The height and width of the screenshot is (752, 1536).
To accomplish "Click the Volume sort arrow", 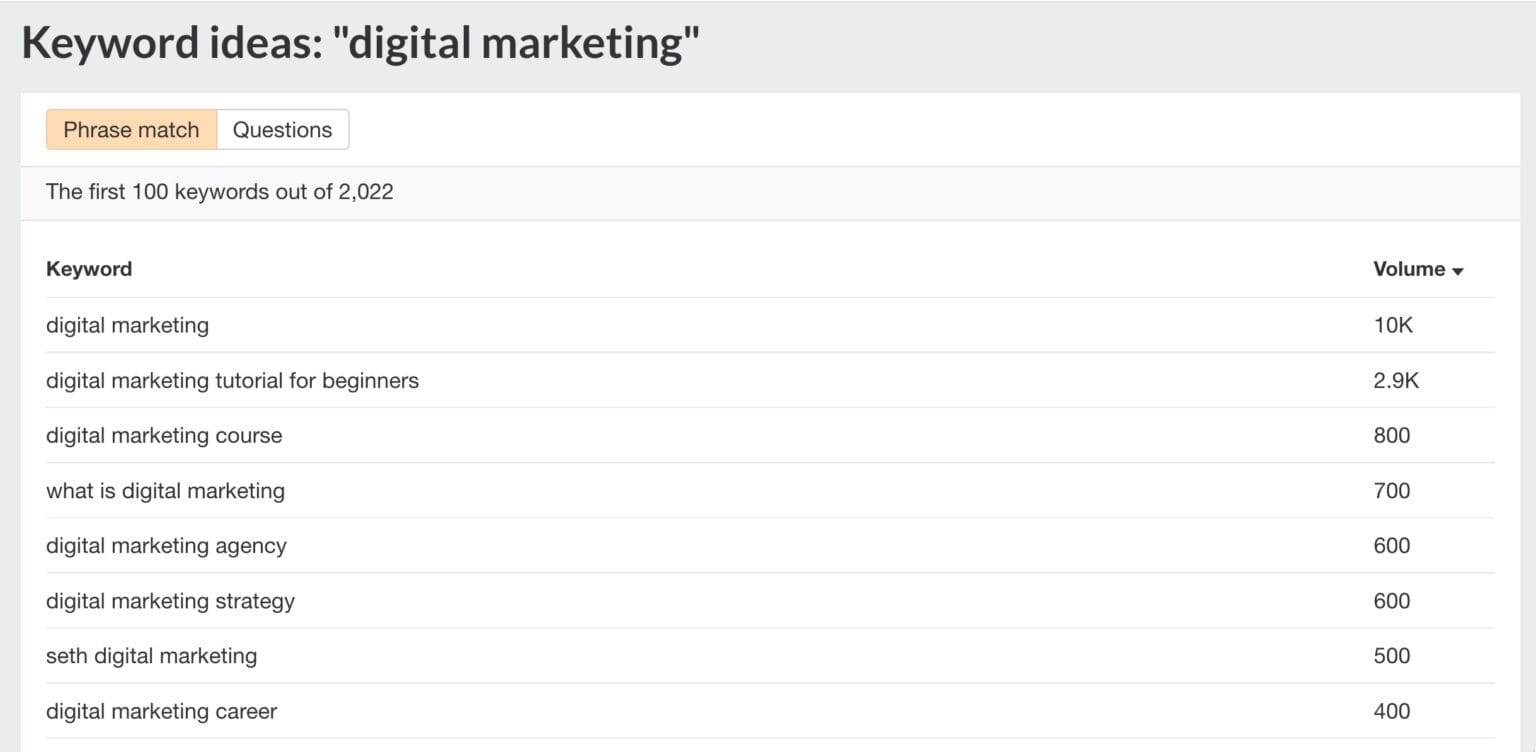I will click(x=1458, y=270).
